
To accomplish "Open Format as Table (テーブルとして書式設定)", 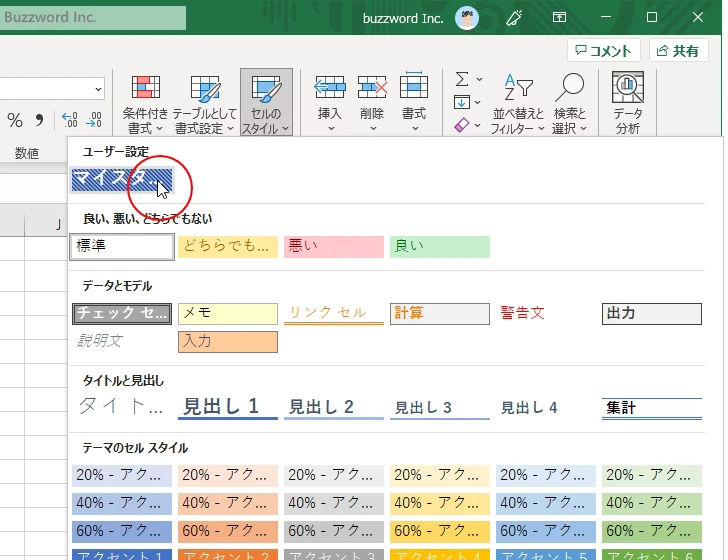I will 204,103.
